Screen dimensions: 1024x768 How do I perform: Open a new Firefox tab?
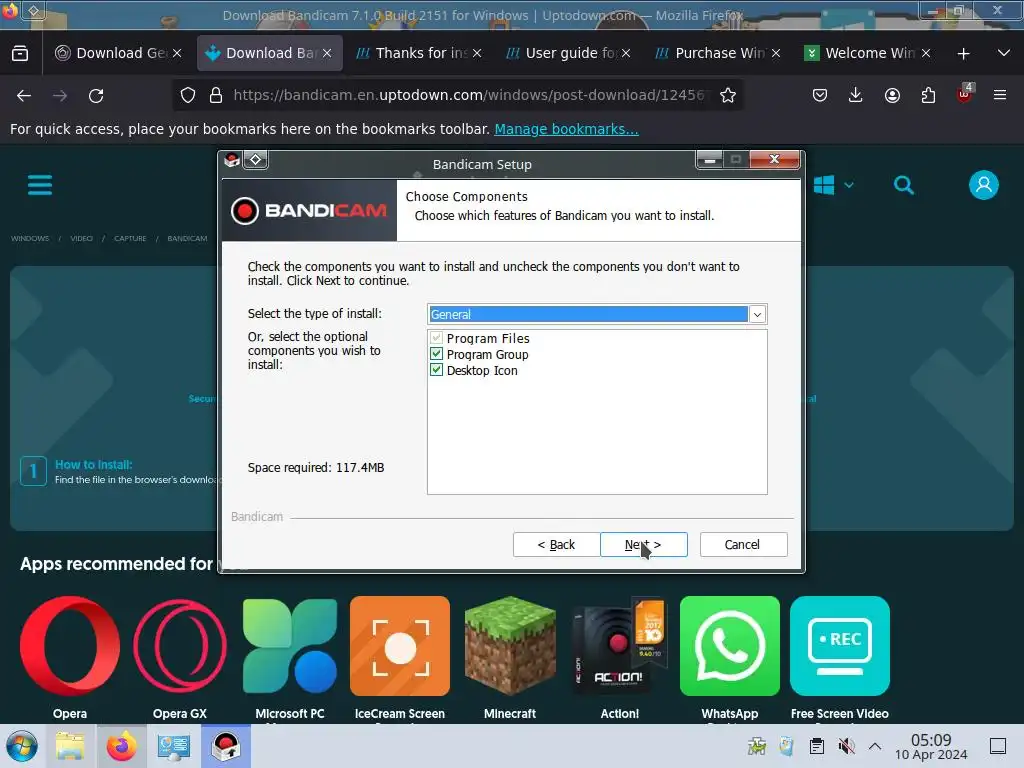point(963,54)
